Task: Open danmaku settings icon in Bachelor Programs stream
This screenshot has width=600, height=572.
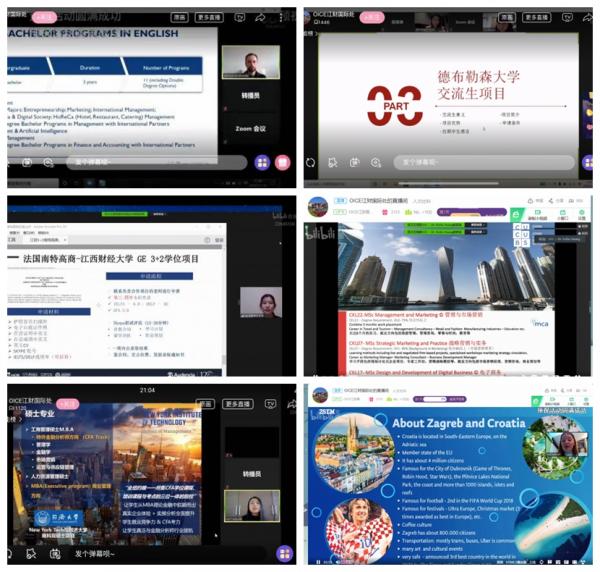Action: pos(27,163)
